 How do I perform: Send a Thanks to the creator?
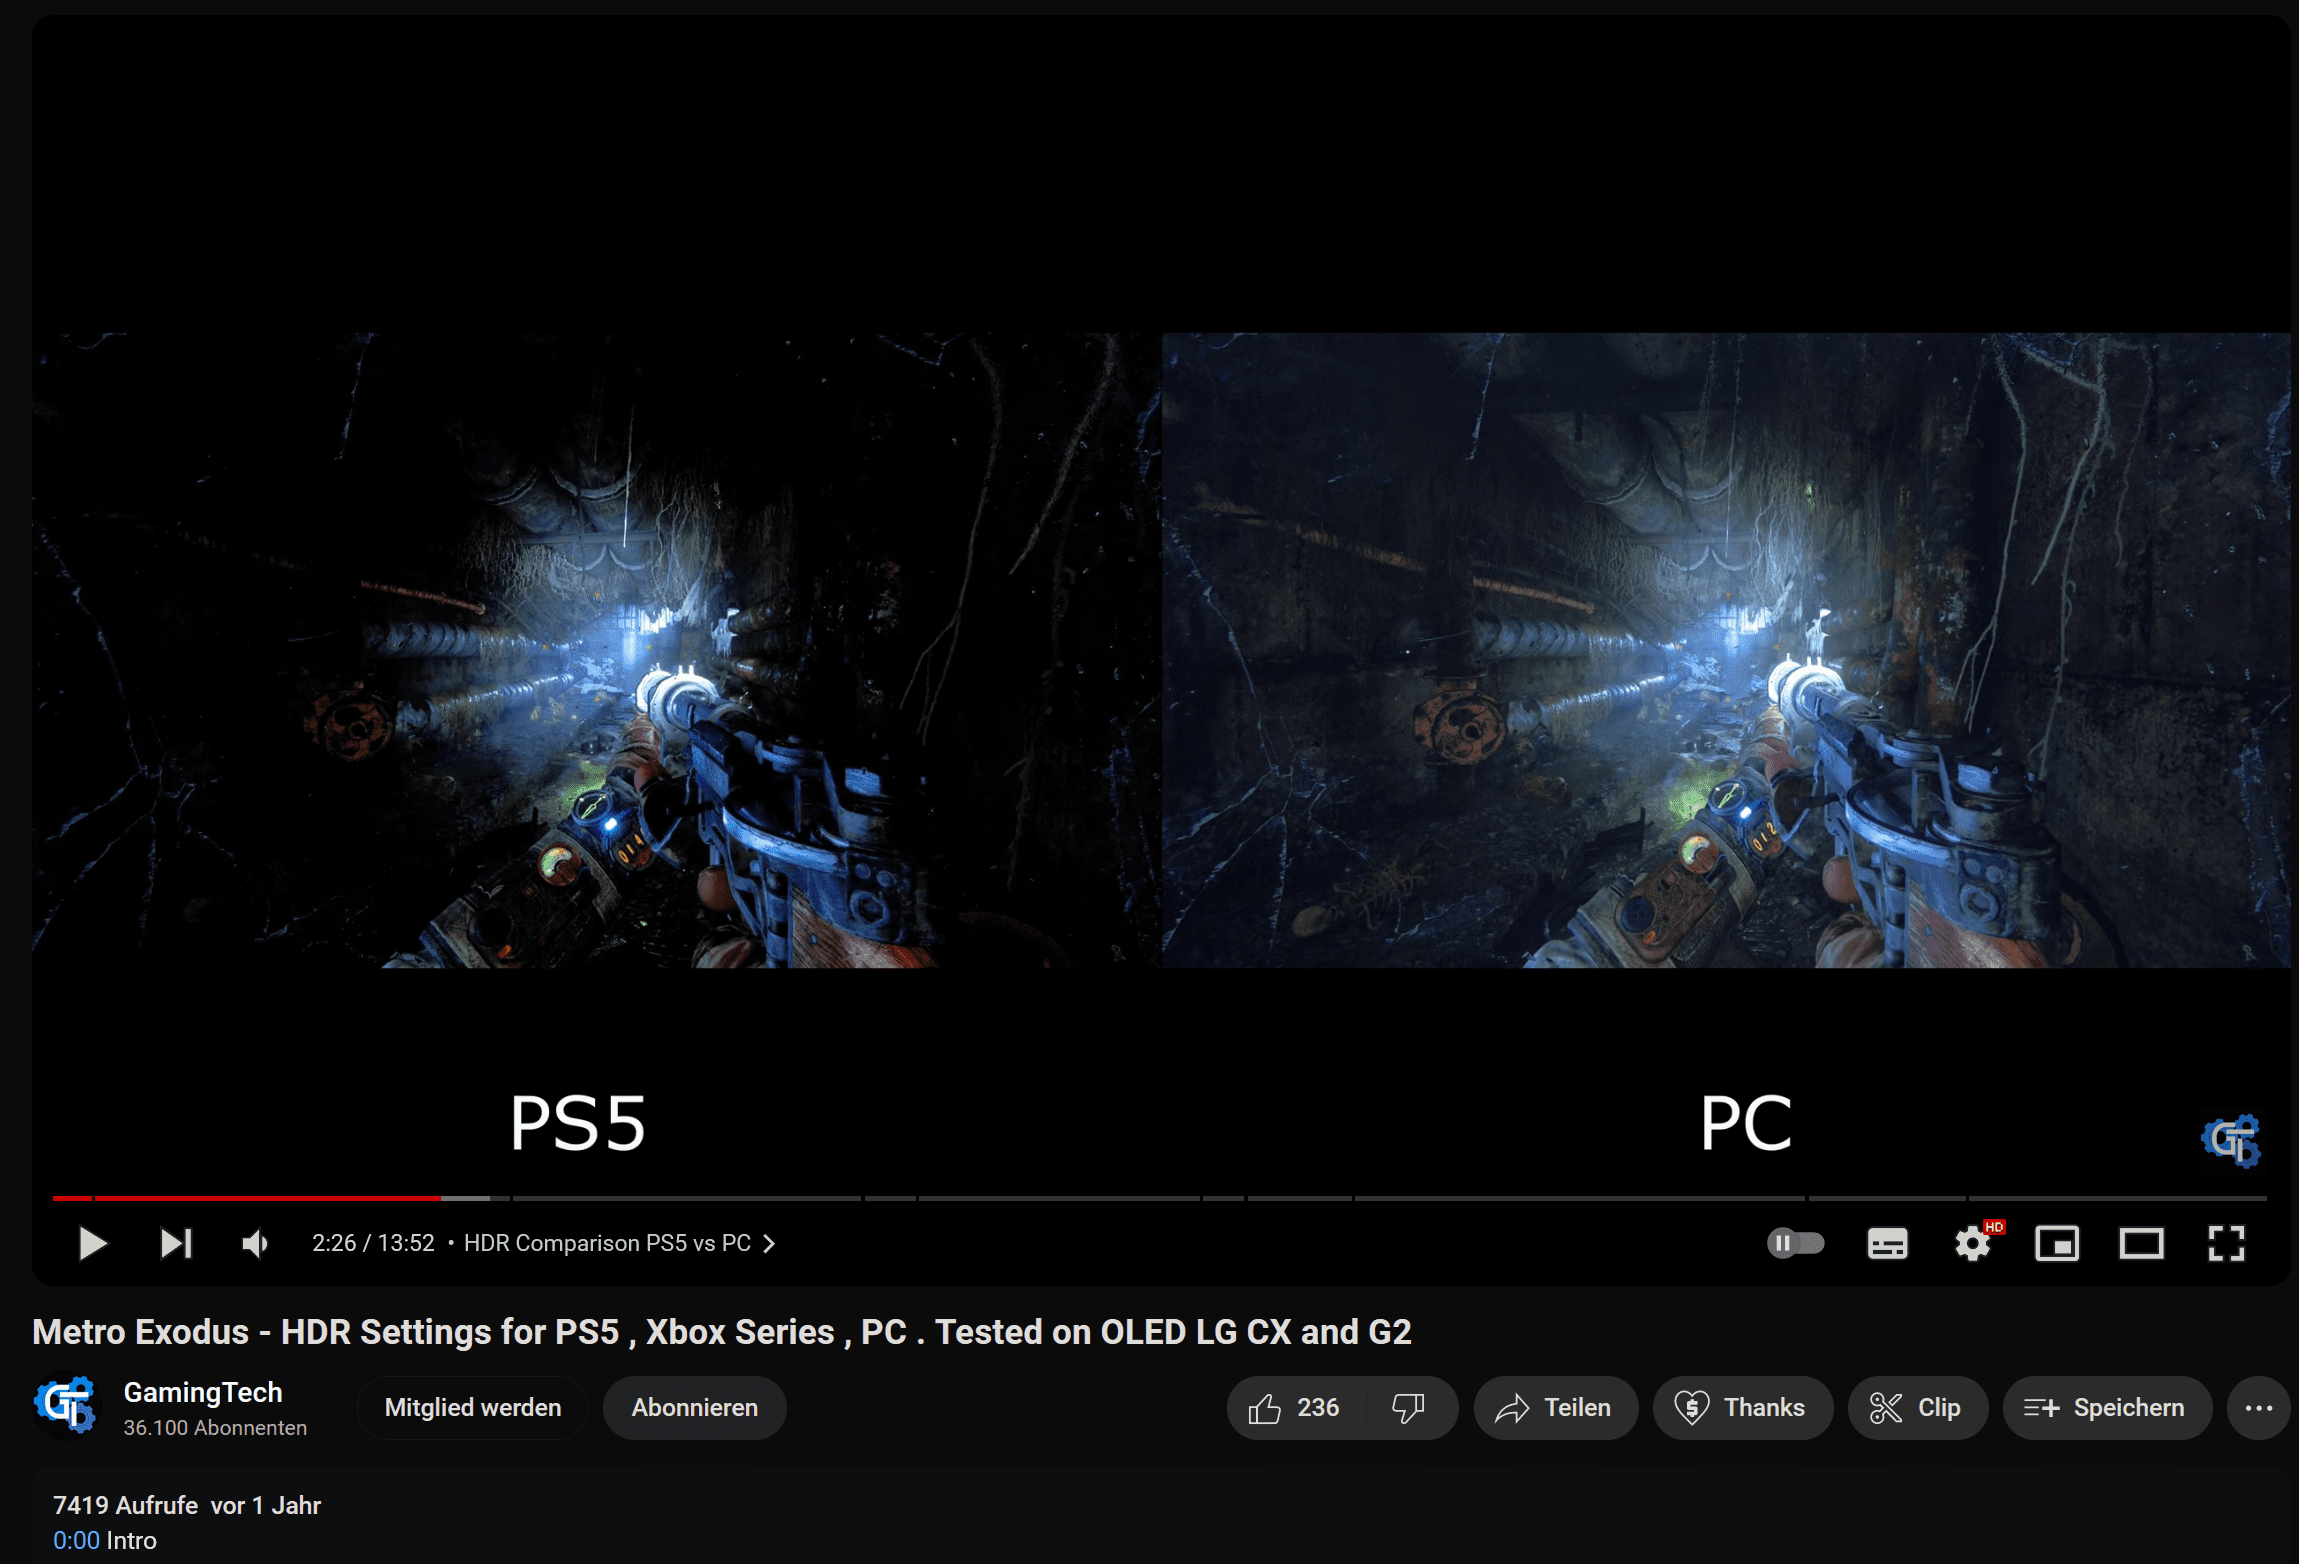(1742, 1408)
